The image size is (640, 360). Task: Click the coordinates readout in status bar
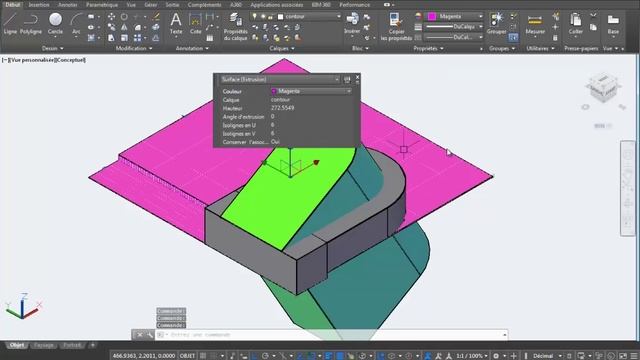[x=144, y=356]
